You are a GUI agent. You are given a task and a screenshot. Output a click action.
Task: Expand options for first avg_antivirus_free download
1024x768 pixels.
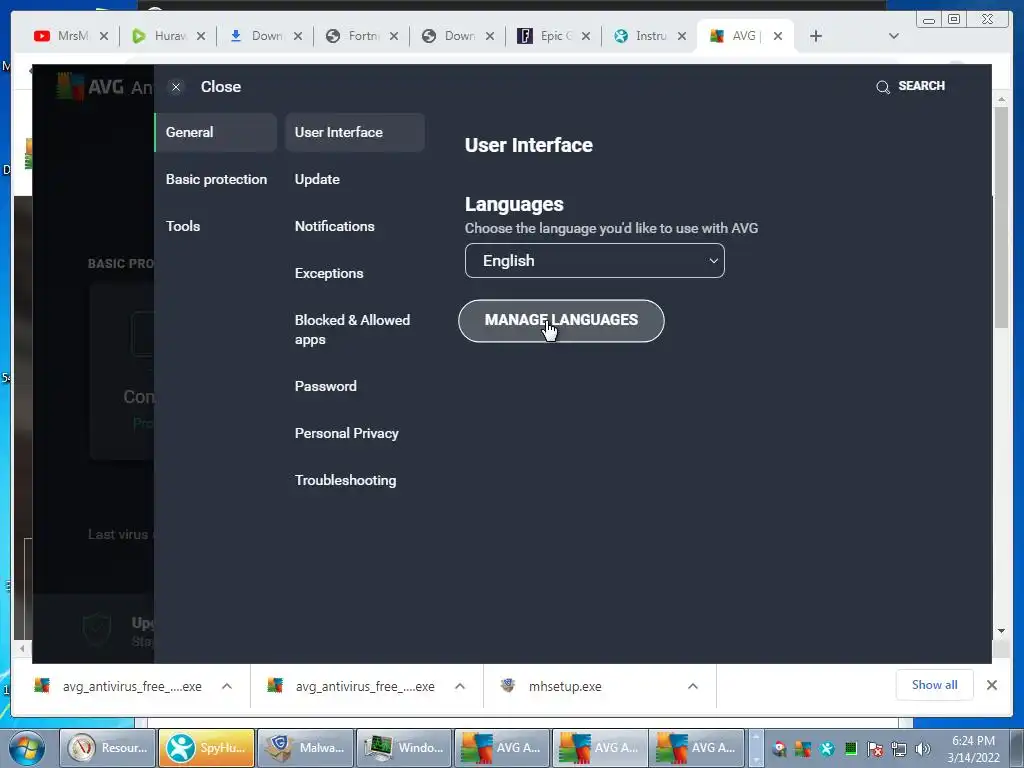coord(227,686)
